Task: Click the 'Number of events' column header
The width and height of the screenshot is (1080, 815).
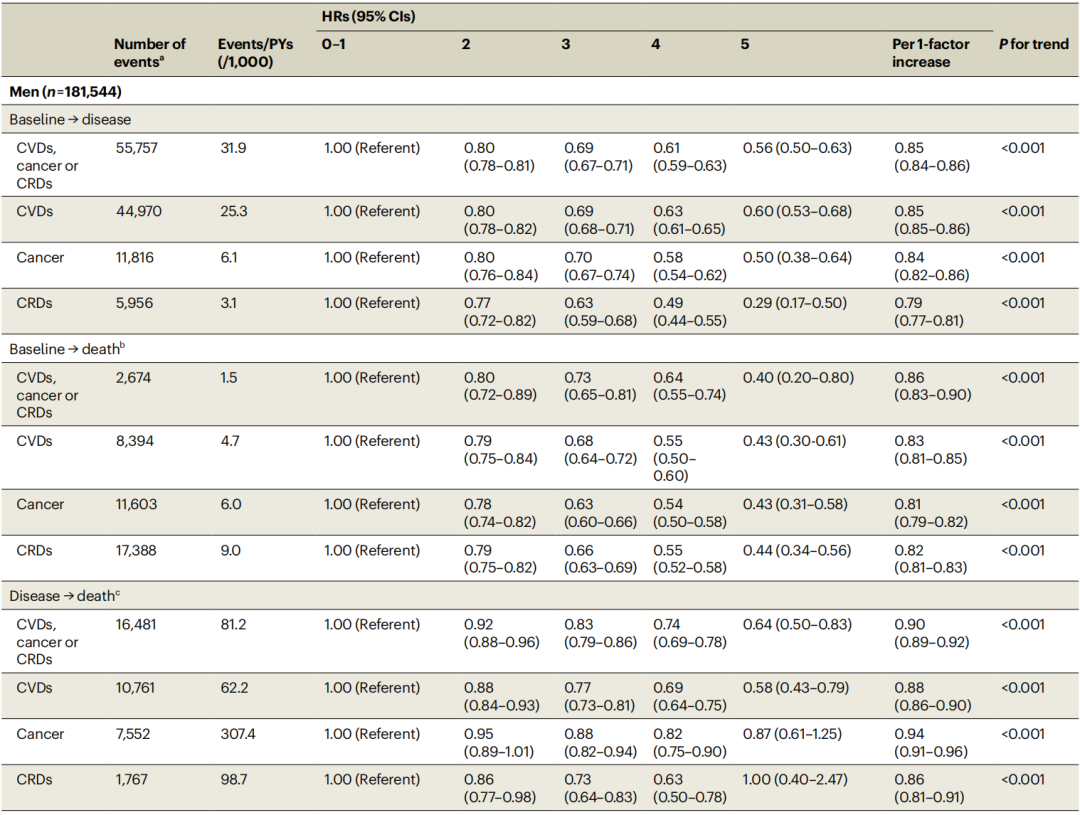Action: (x=149, y=53)
